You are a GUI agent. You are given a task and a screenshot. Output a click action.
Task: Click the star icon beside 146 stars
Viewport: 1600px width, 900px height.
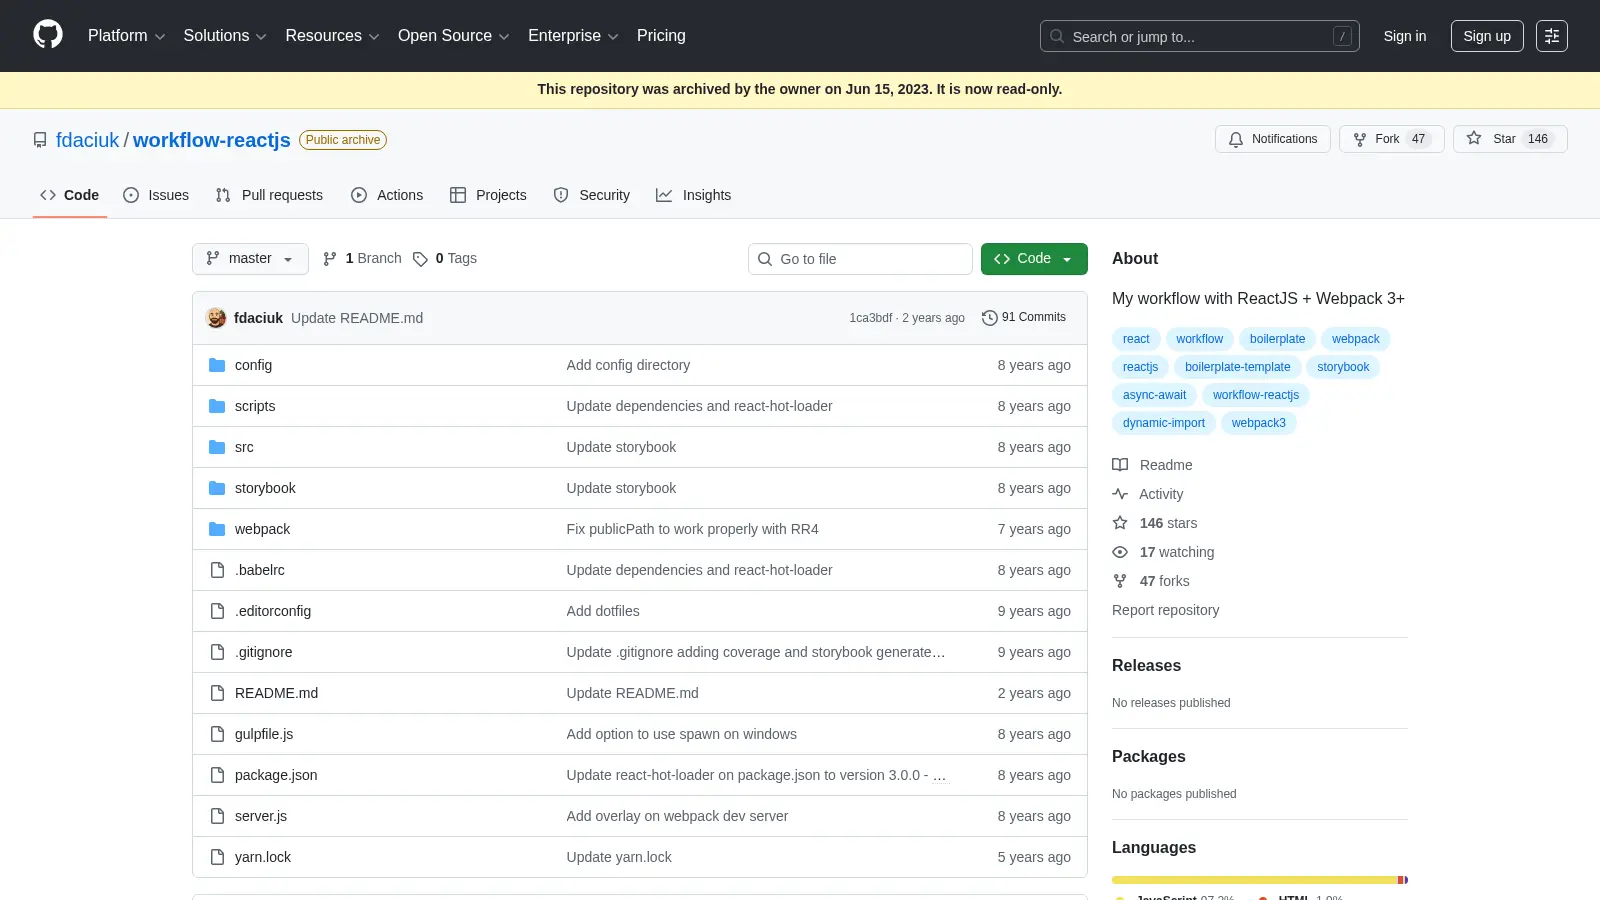(1120, 523)
